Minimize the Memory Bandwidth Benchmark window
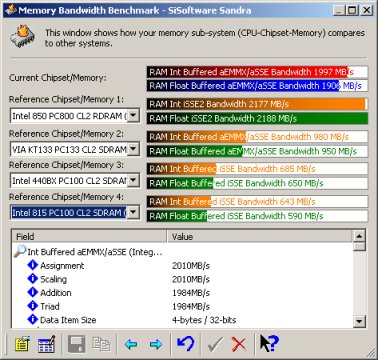 tap(339, 10)
